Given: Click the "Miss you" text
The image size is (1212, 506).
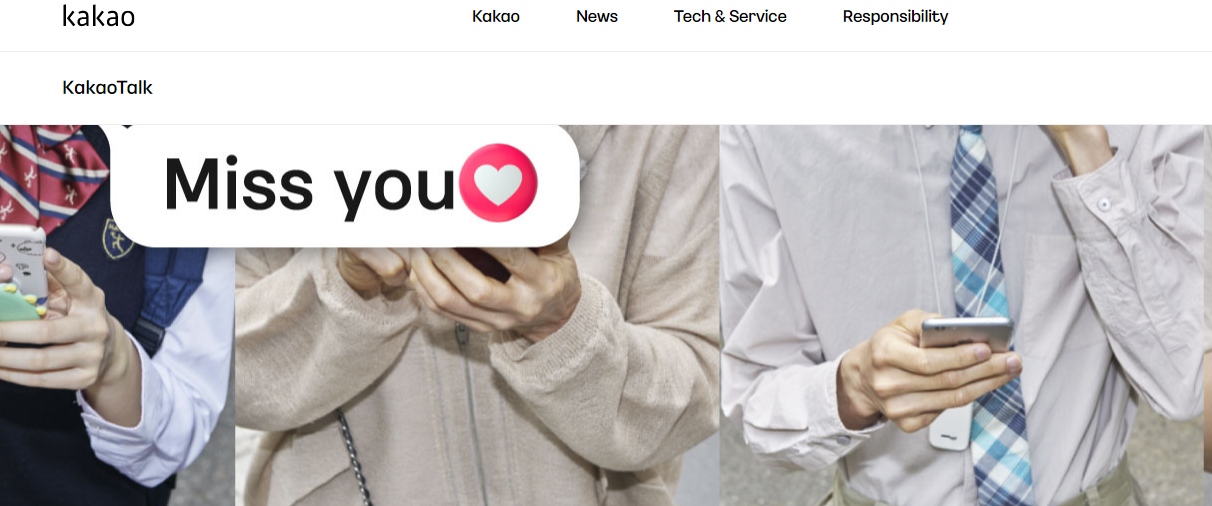Looking at the screenshot, I should point(309,184).
